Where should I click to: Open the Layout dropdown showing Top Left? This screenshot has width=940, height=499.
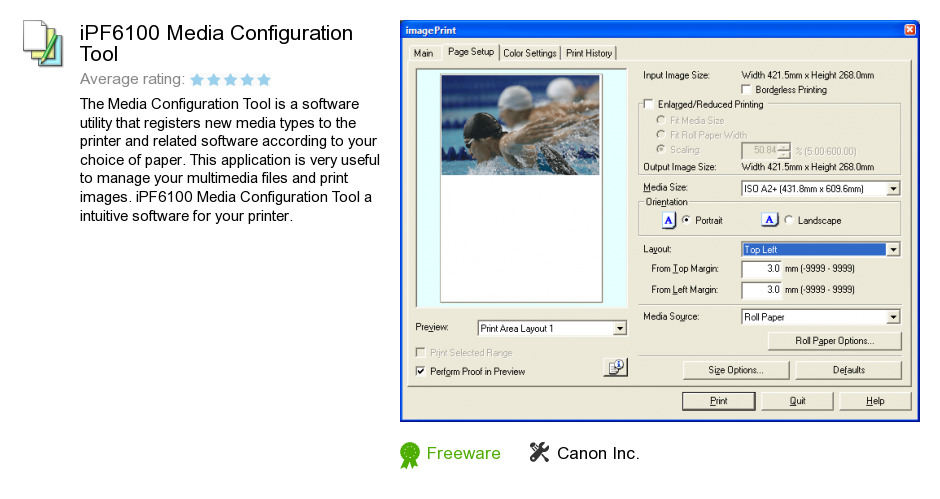(x=820, y=249)
